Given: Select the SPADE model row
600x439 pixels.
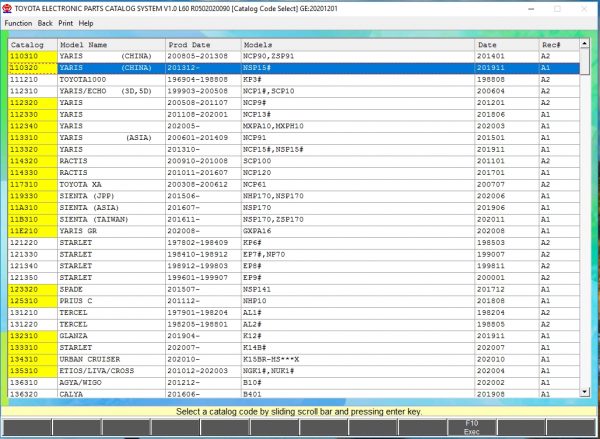Looking at the screenshot, I should 293,289.
